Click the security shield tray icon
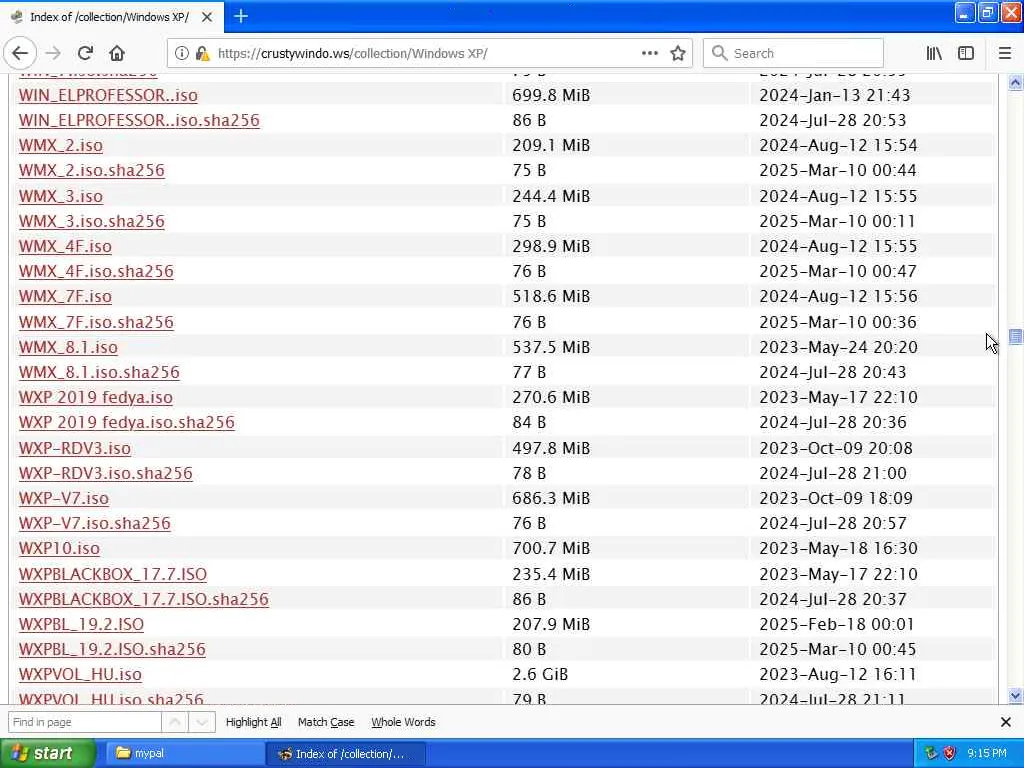Screen dimensions: 1024x768 tap(950, 753)
